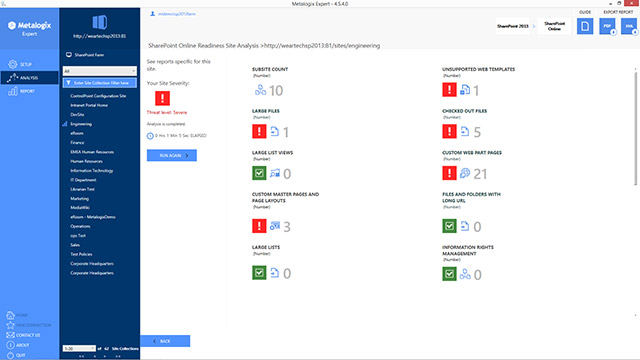Click the Run Again button
Viewport: 640px width, 360px height.
click(x=172, y=156)
